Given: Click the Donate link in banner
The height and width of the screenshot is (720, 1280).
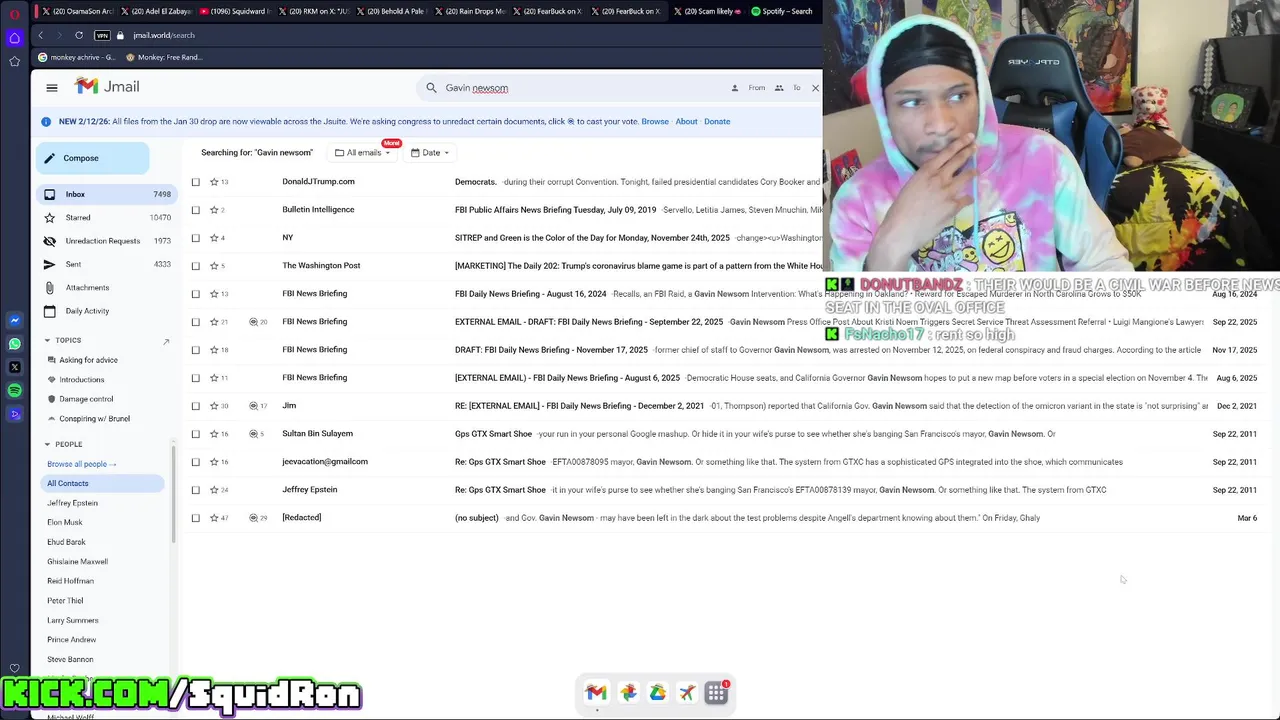Looking at the screenshot, I should point(717,121).
